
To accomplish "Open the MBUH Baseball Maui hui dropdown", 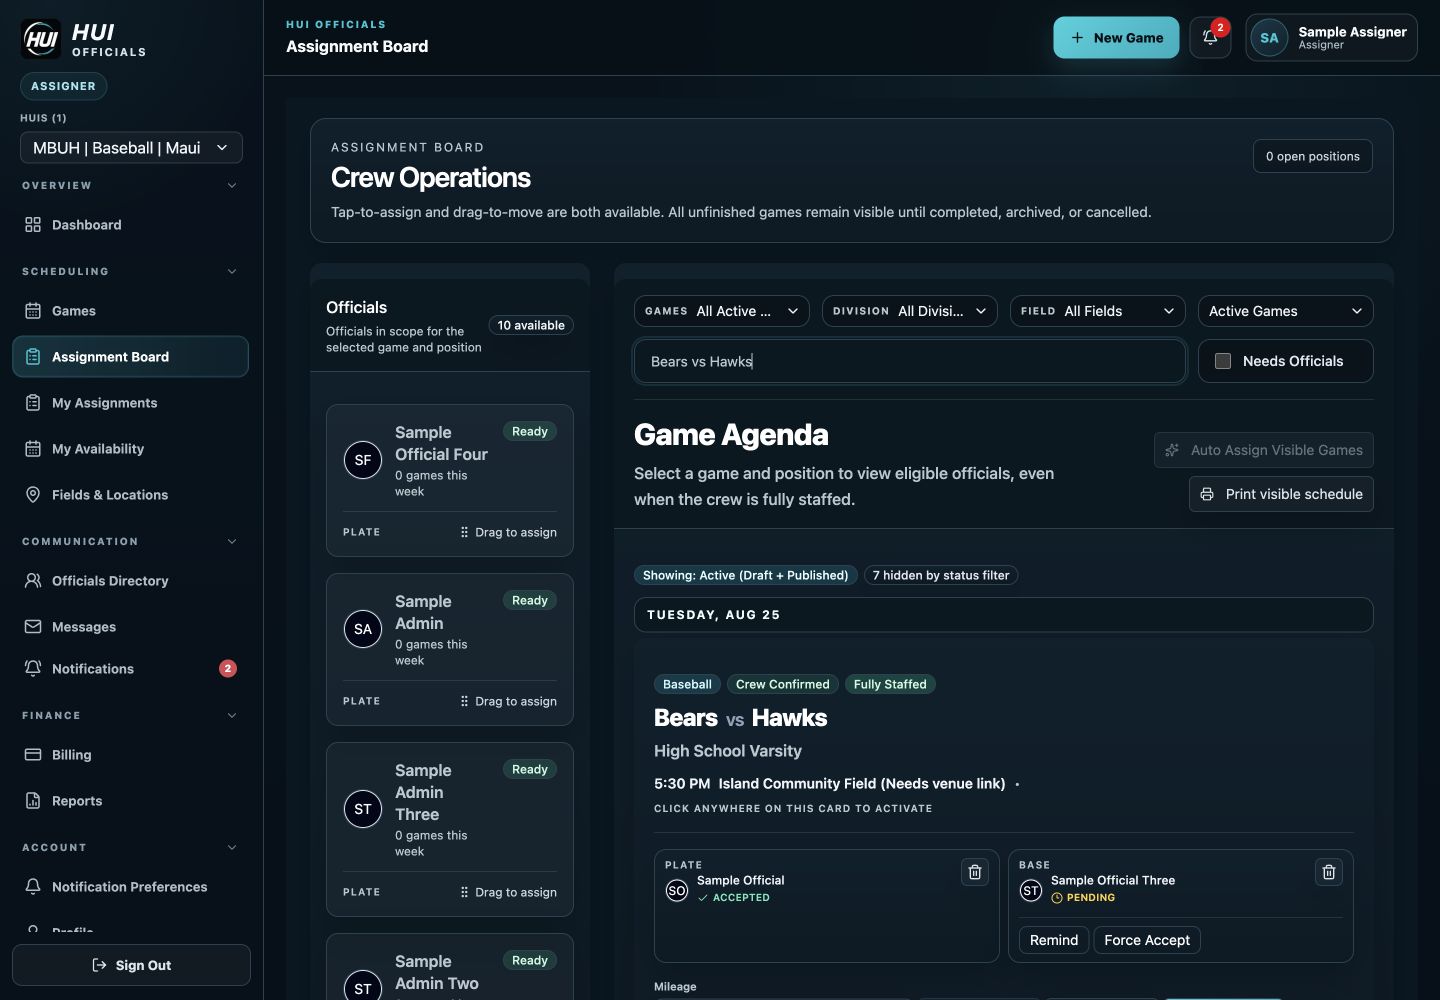I will [131, 148].
